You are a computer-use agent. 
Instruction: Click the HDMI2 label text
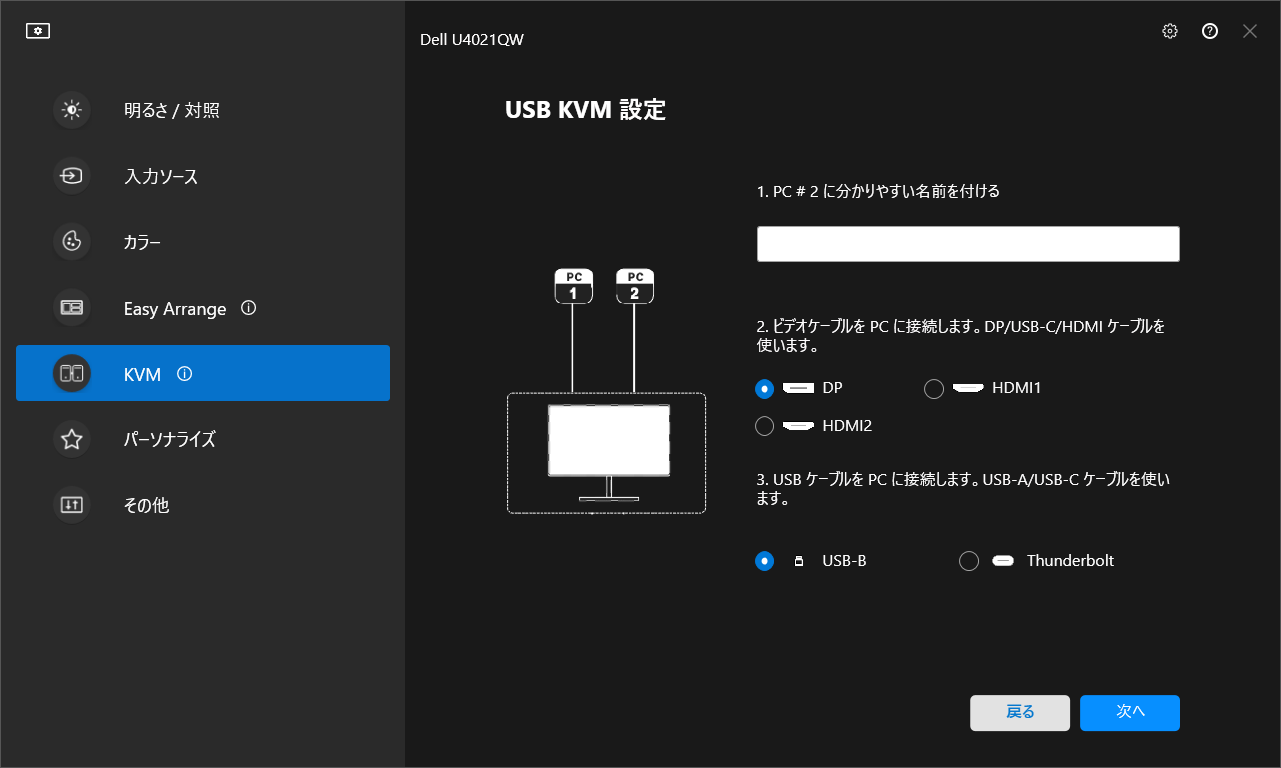pos(847,426)
